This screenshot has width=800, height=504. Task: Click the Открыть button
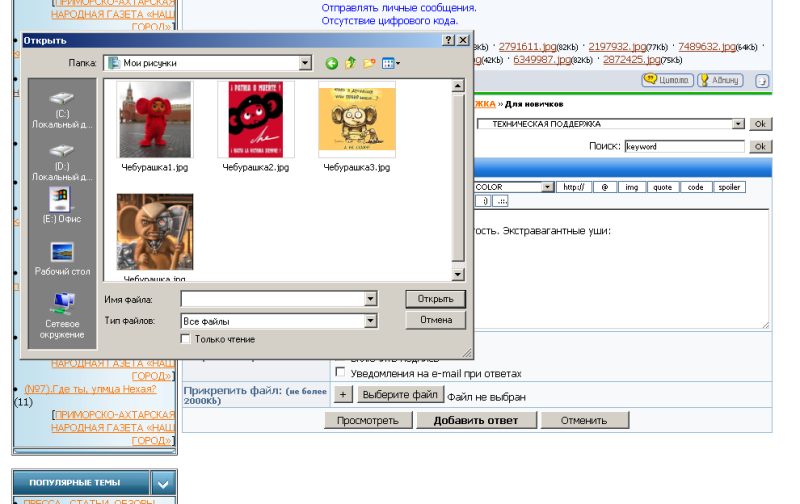435,299
